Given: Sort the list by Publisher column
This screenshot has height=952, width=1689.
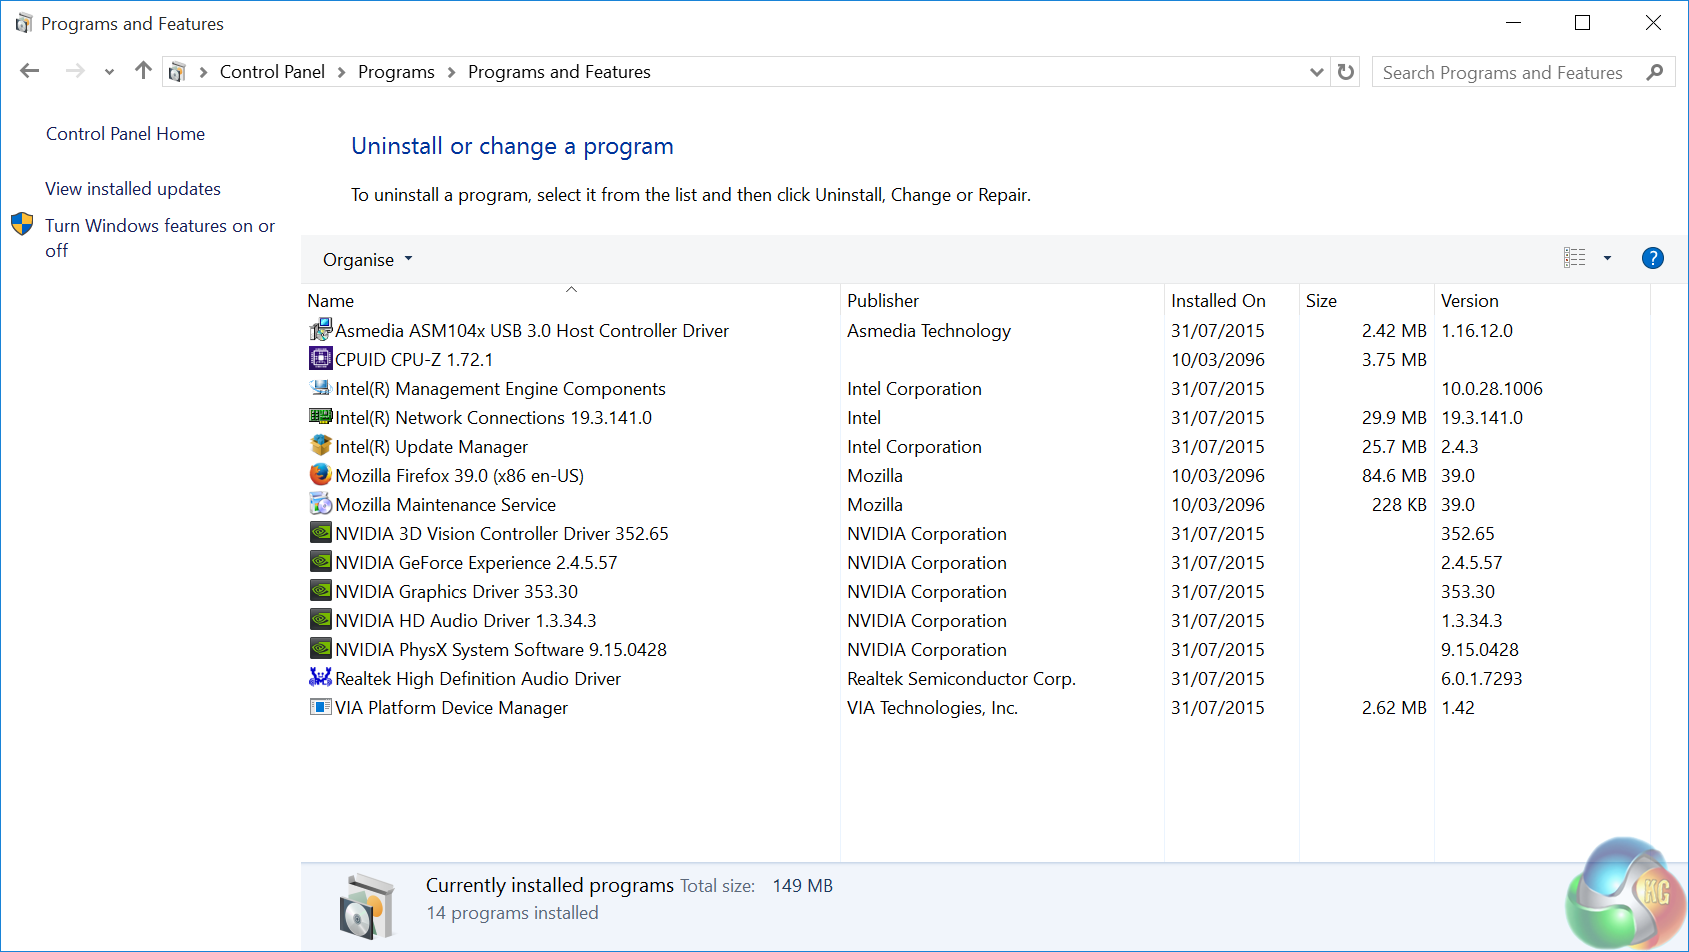Looking at the screenshot, I should point(882,301).
